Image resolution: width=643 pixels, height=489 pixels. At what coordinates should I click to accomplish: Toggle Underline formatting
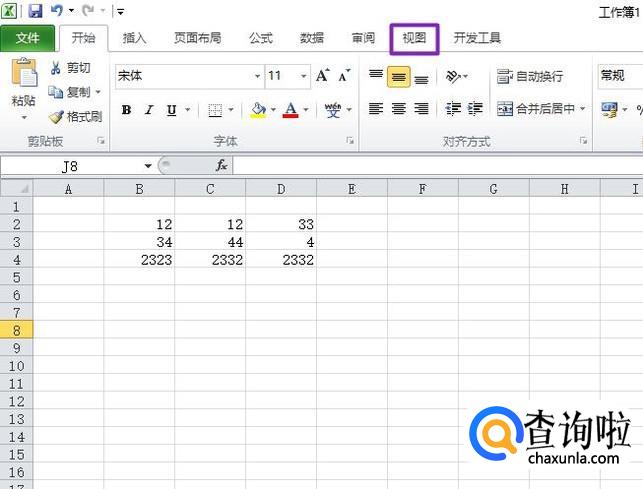click(x=172, y=110)
